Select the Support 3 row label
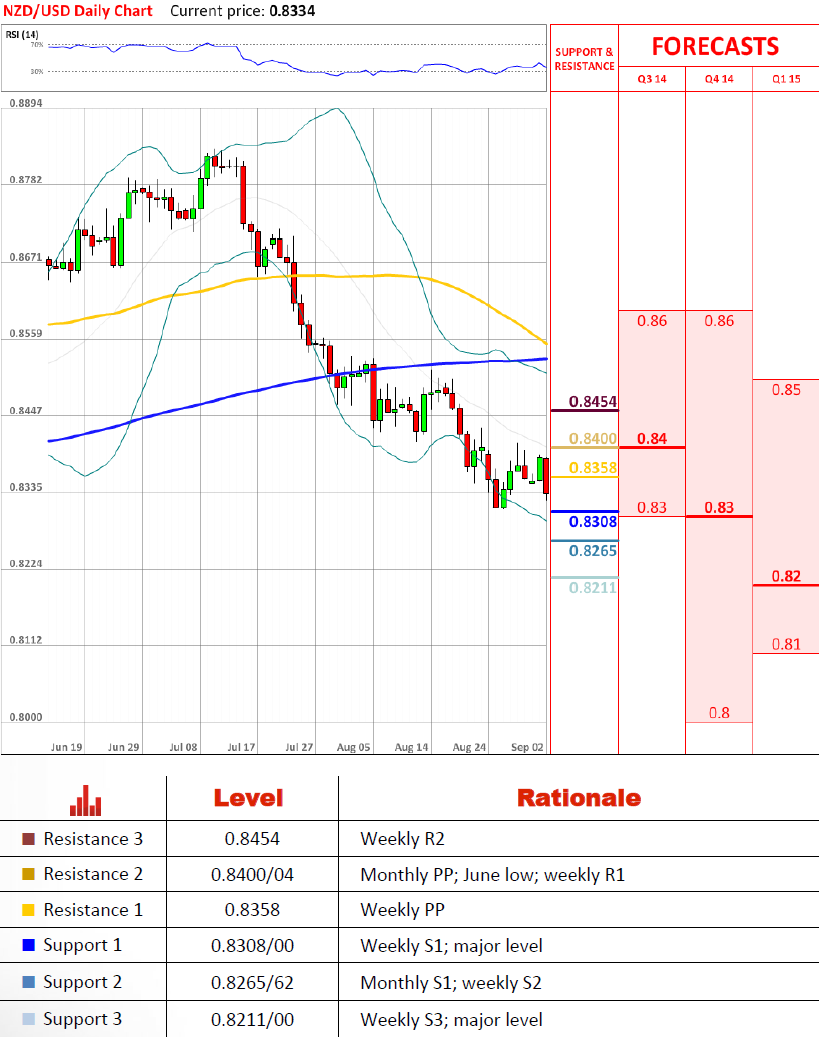Image resolution: width=819 pixels, height=1037 pixels. tap(83, 1020)
